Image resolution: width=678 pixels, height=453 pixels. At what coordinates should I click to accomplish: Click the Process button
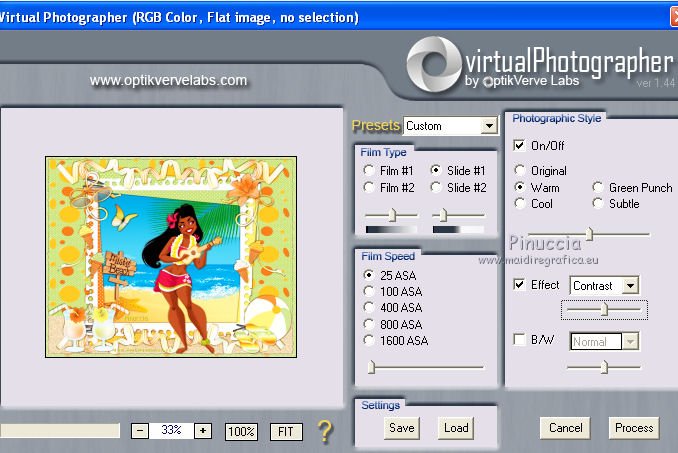click(x=634, y=428)
